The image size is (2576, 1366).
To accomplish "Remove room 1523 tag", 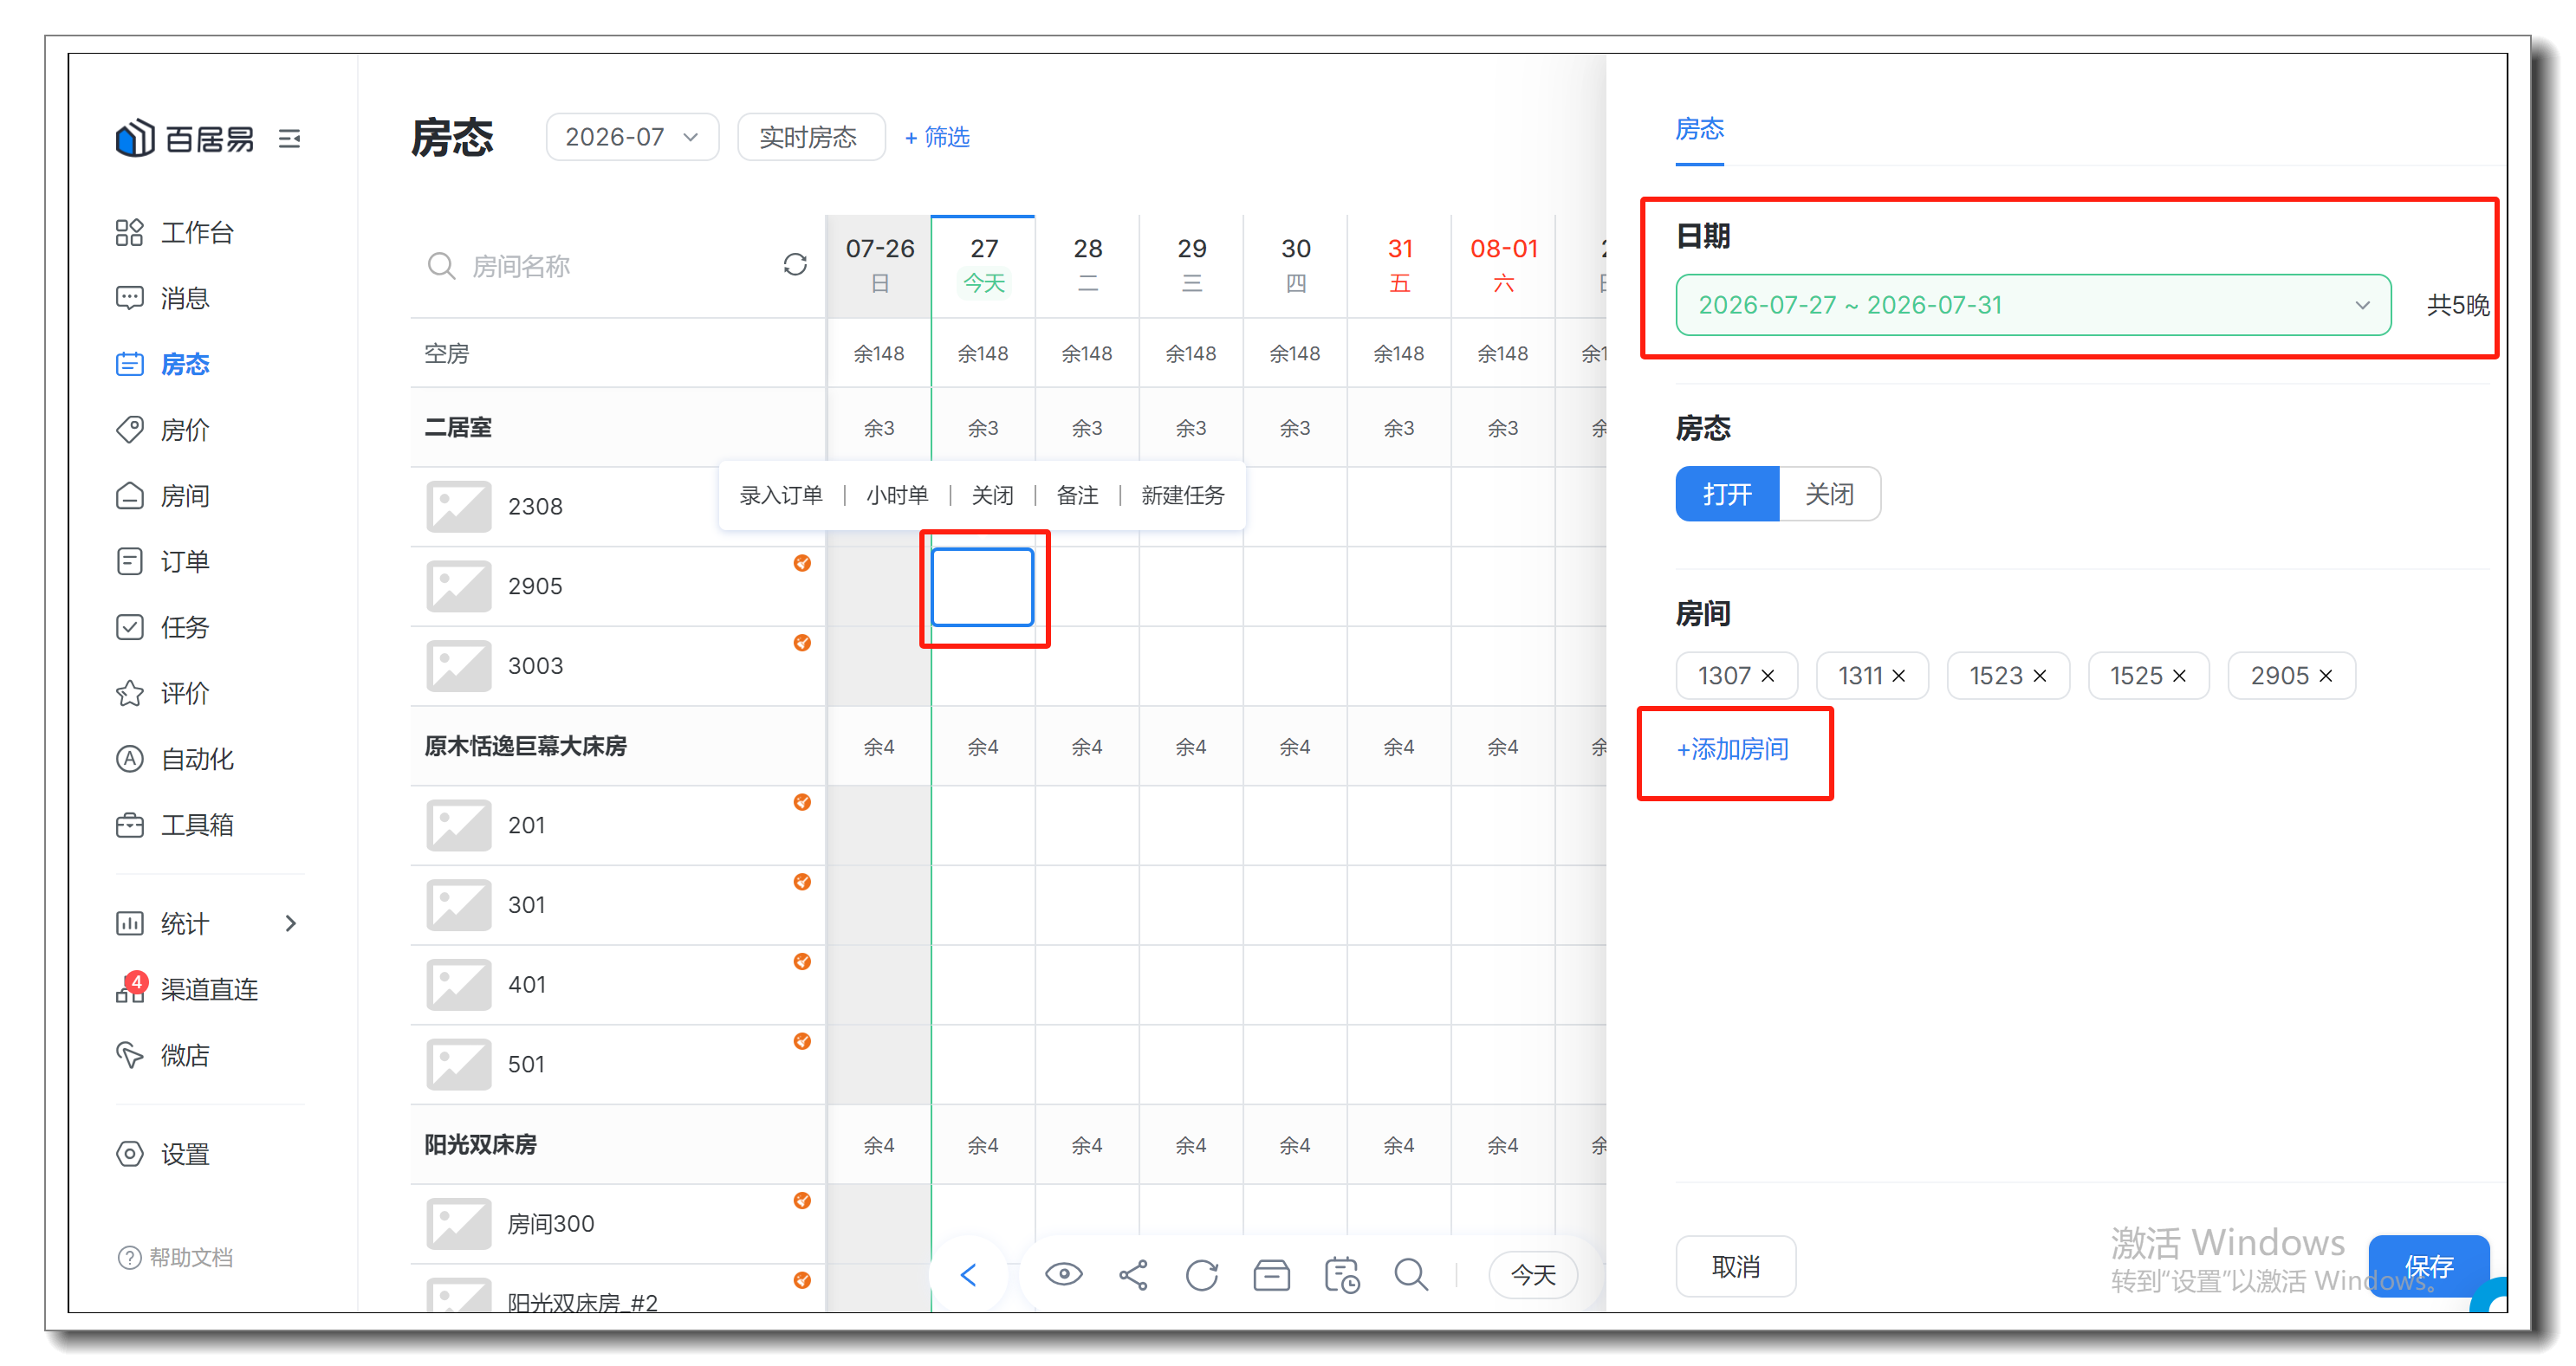I will [2040, 676].
